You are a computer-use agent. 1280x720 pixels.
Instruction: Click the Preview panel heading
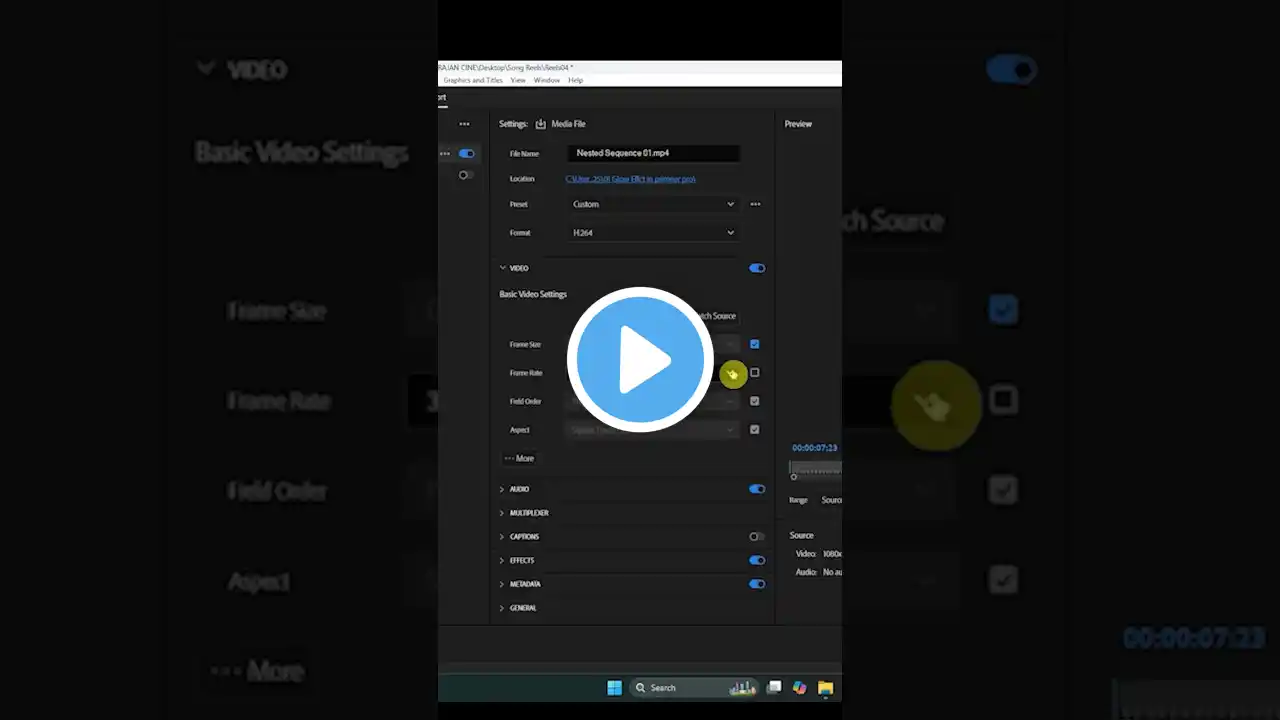coord(798,124)
